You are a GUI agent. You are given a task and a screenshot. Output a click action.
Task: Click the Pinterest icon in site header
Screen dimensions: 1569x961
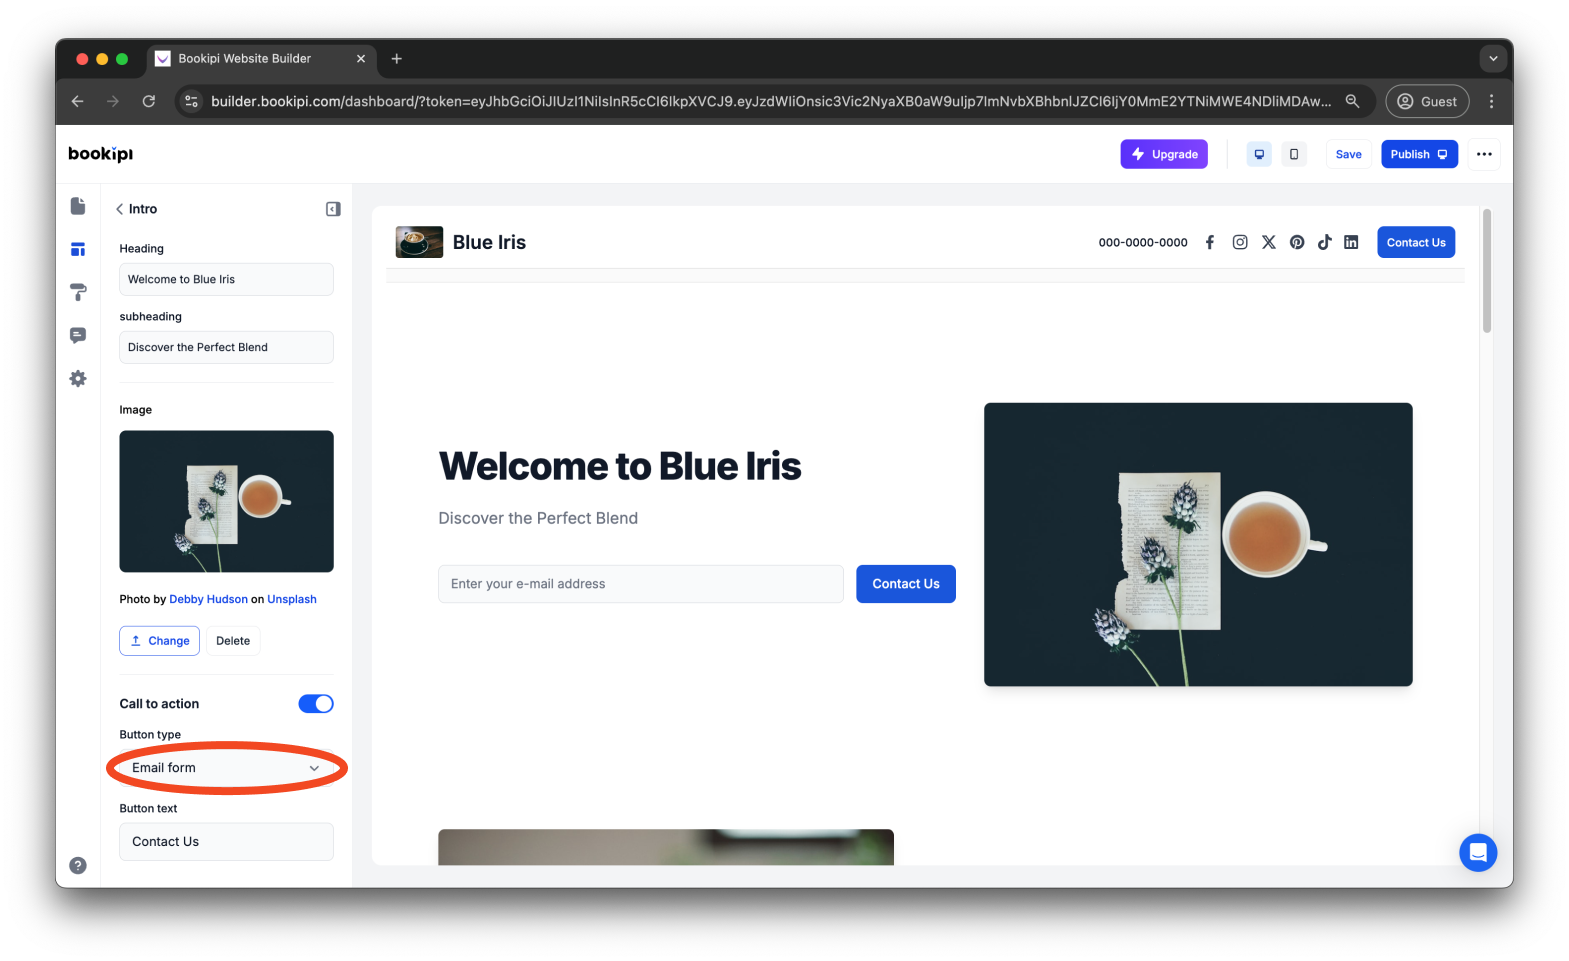point(1297,242)
